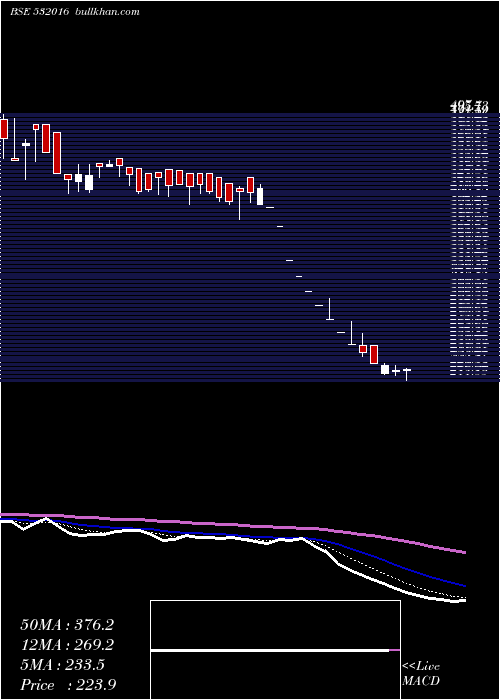
Task: Select the "12MA : 269.2" readout
Action: [x=67, y=645]
